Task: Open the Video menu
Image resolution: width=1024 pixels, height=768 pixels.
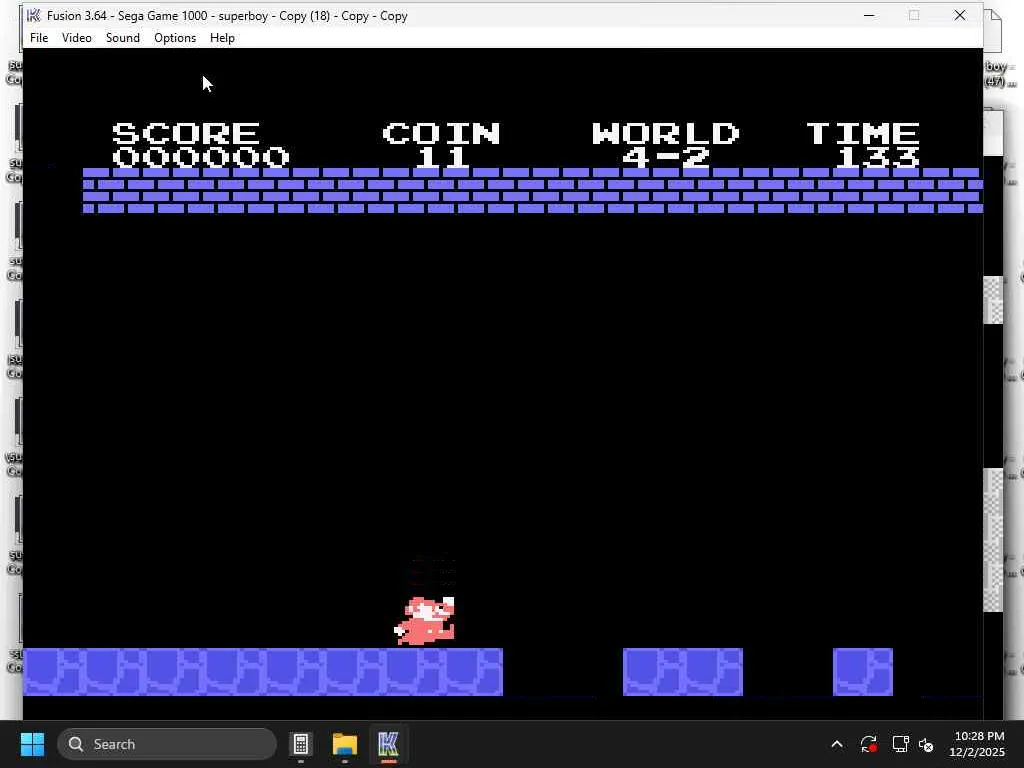Action: [x=76, y=38]
